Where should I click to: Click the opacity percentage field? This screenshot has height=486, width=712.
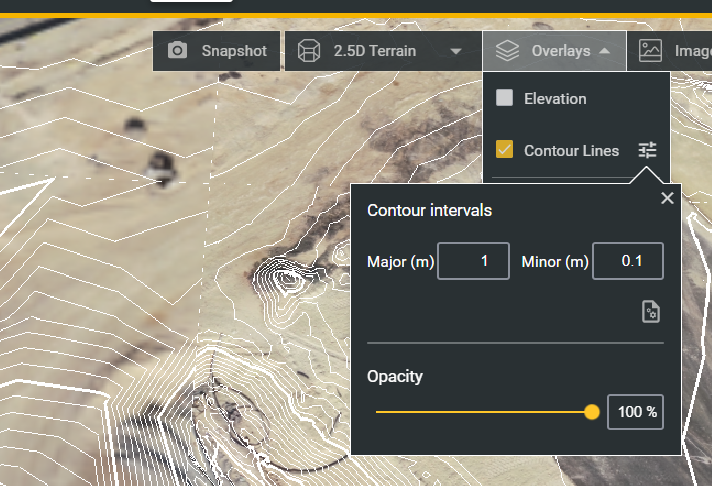(635, 412)
